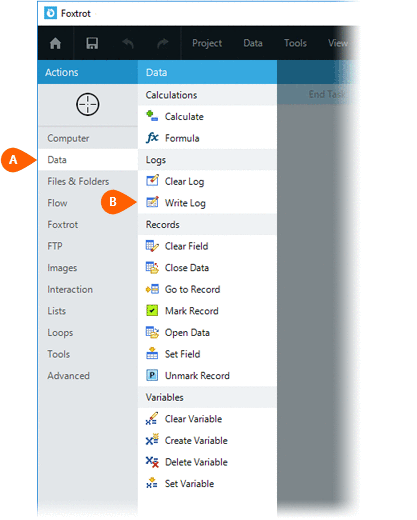Click the Actions panel header
The width and height of the screenshot is (417, 520).
click(x=88, y=72)
